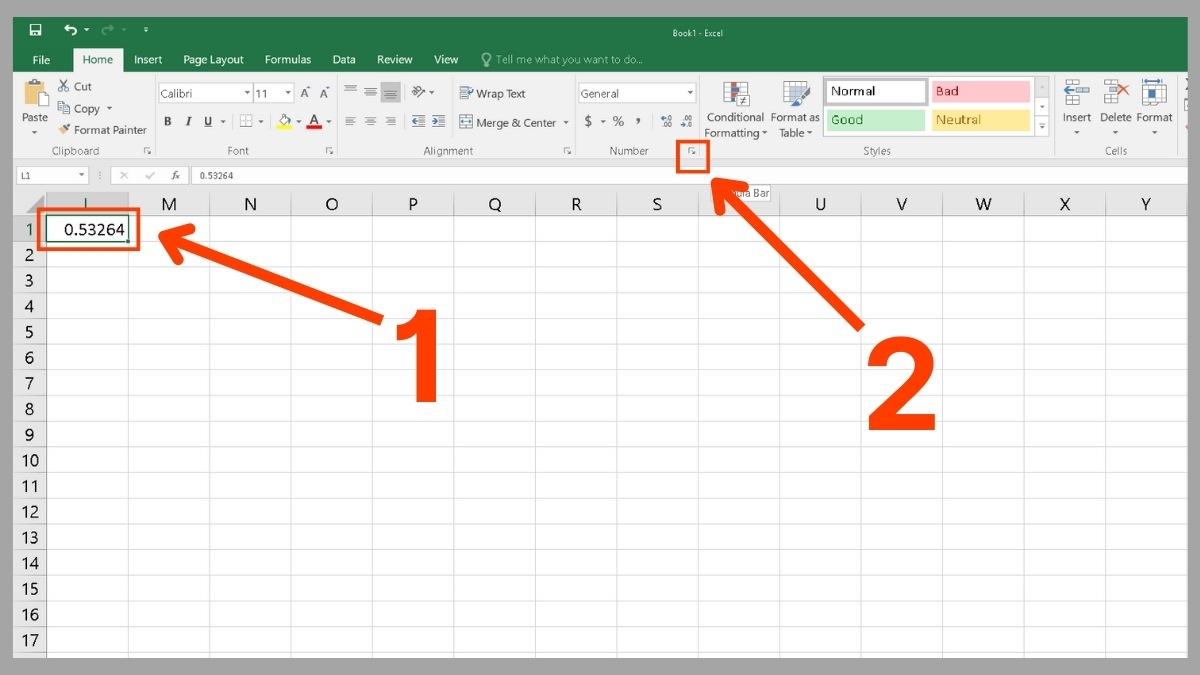Select the highlighted Bottom Align icon

click(390, 91)
